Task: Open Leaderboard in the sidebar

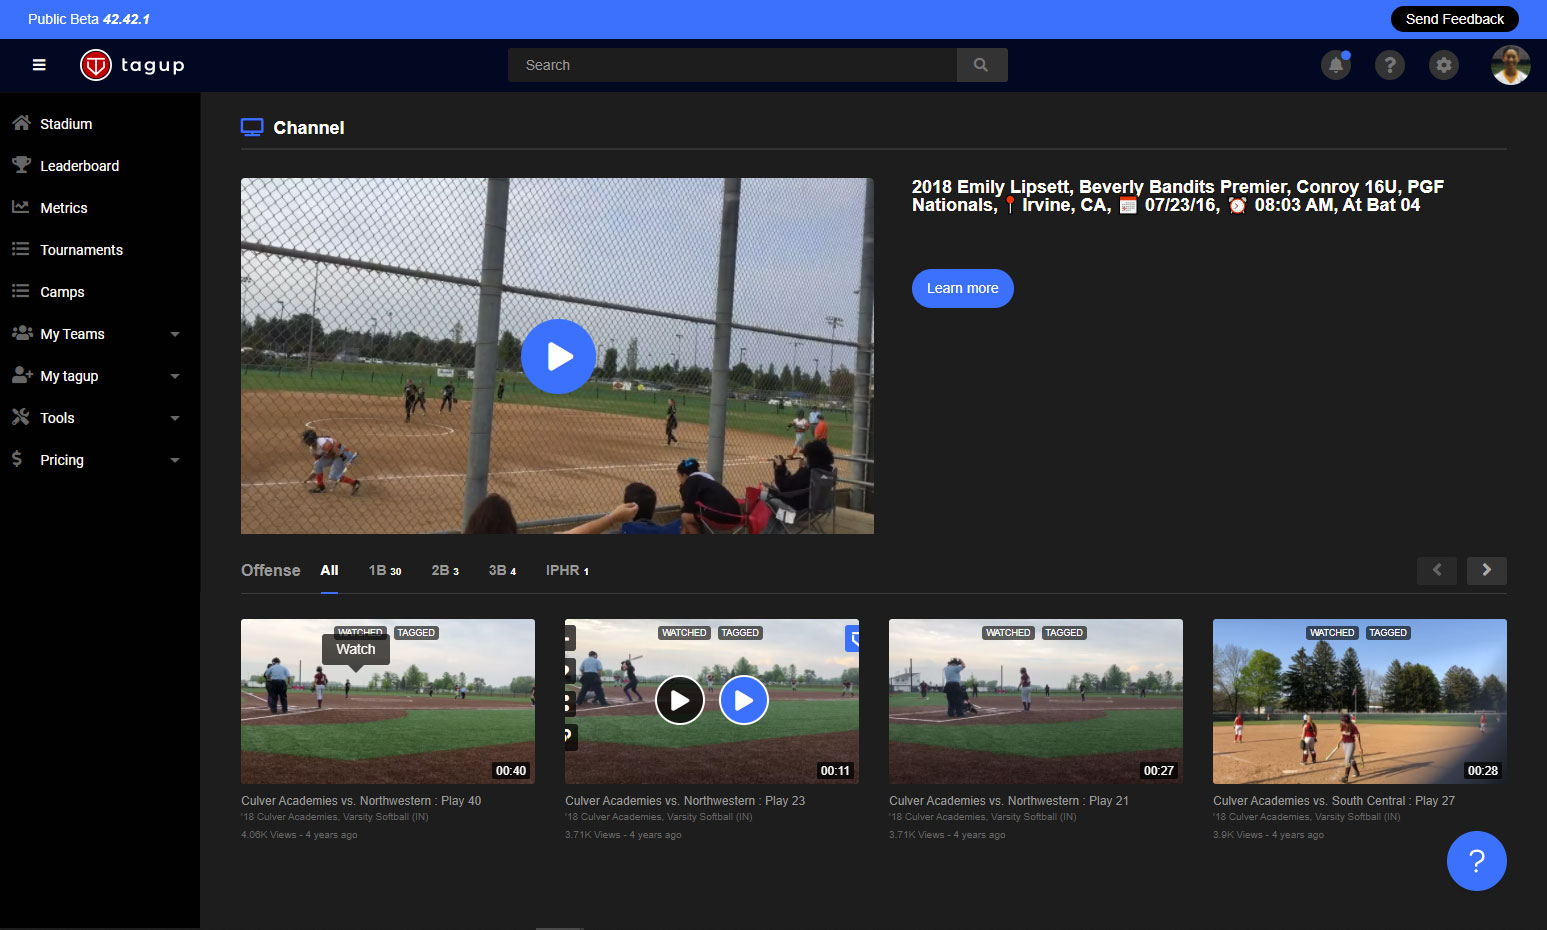Action: pos(79,166)
